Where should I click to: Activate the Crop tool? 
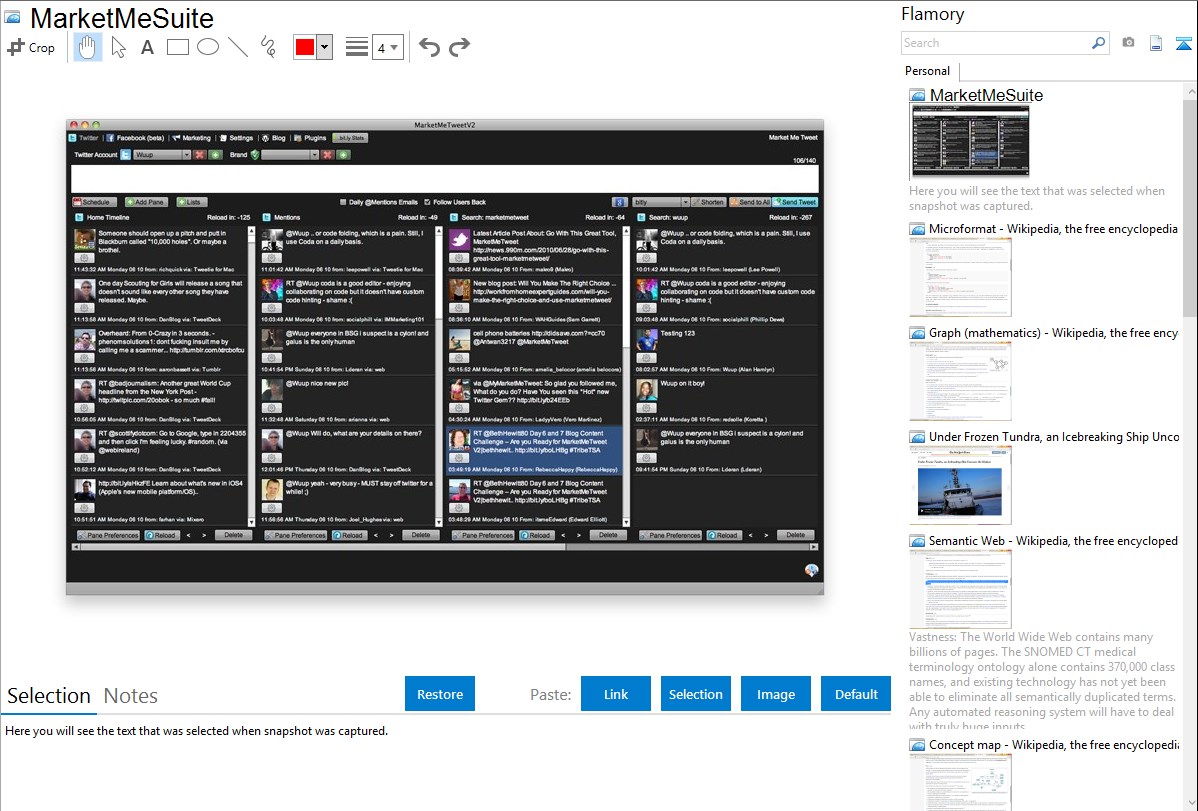31,47
